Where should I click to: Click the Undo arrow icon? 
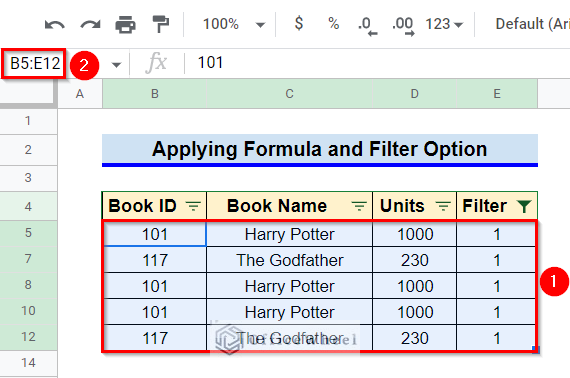click(55, 25)
